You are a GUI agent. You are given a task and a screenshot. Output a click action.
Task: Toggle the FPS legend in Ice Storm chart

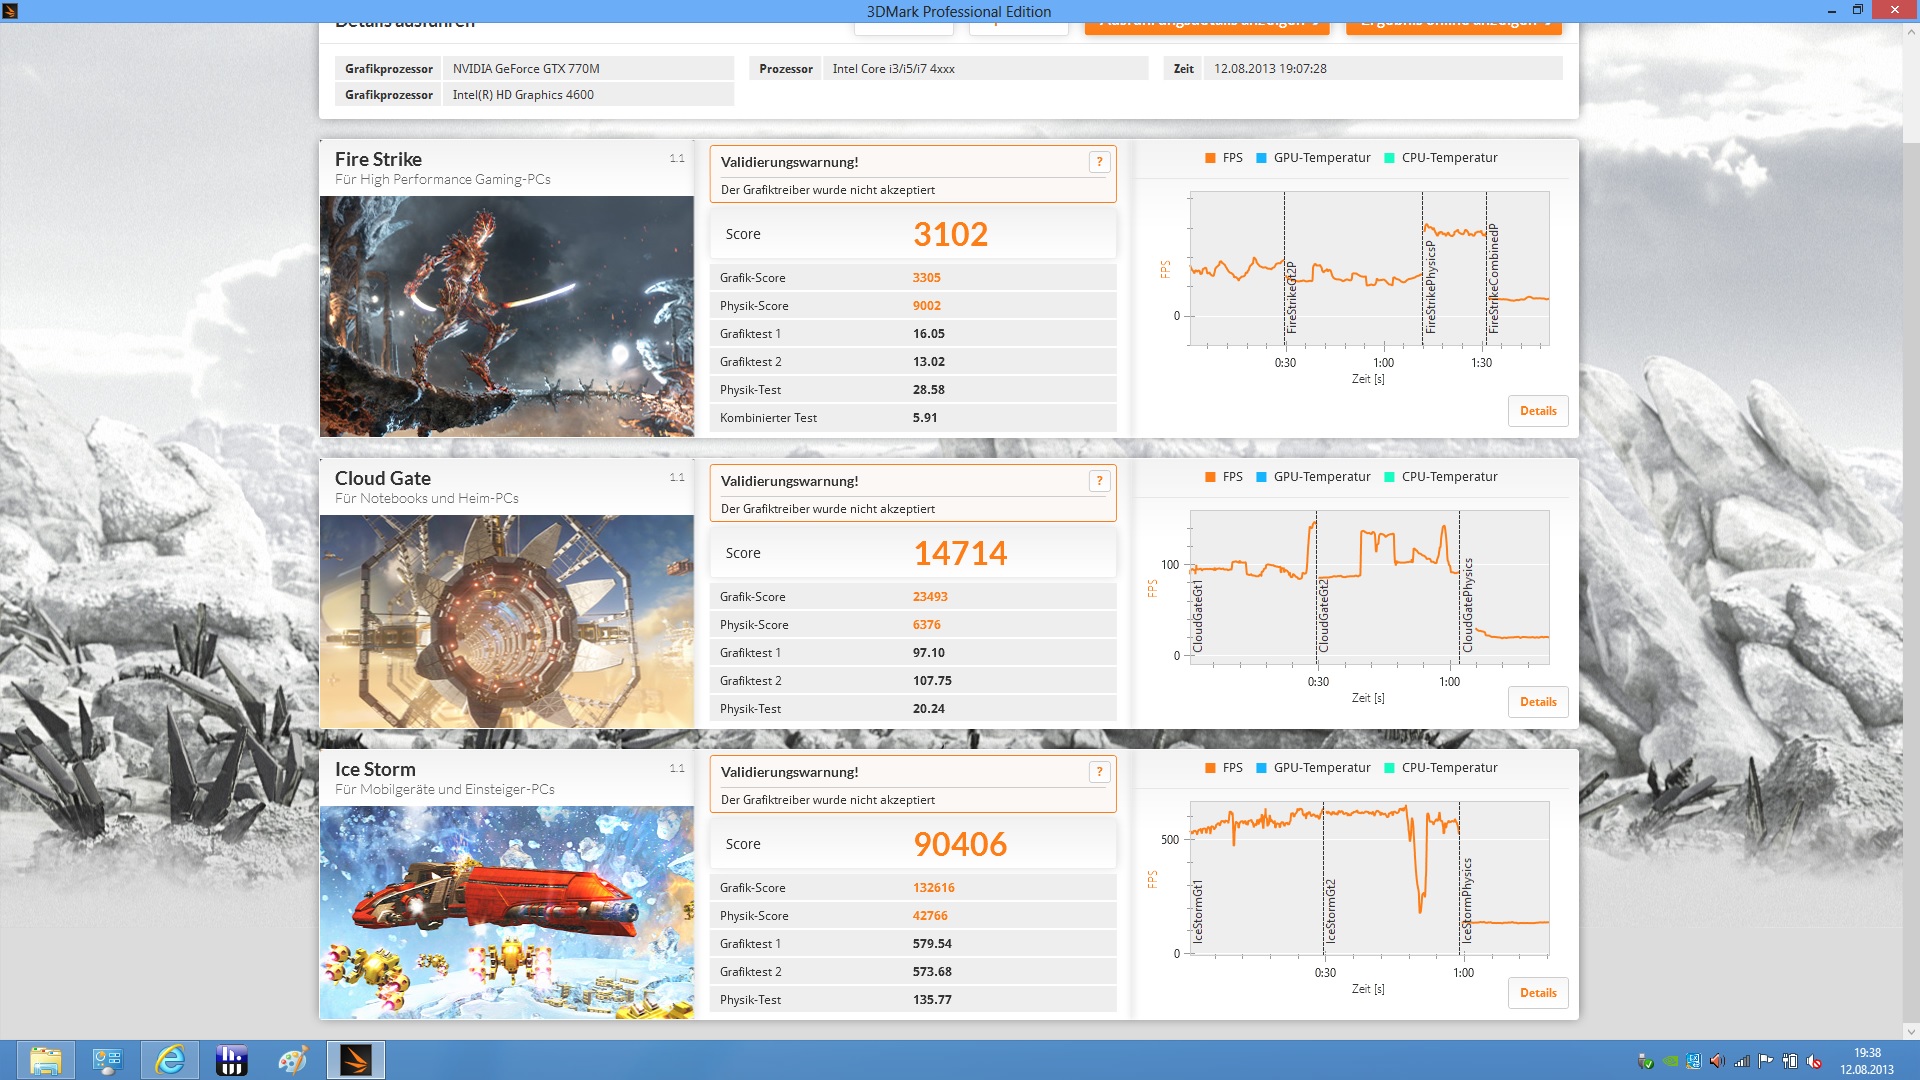[x=1223, y=768]
